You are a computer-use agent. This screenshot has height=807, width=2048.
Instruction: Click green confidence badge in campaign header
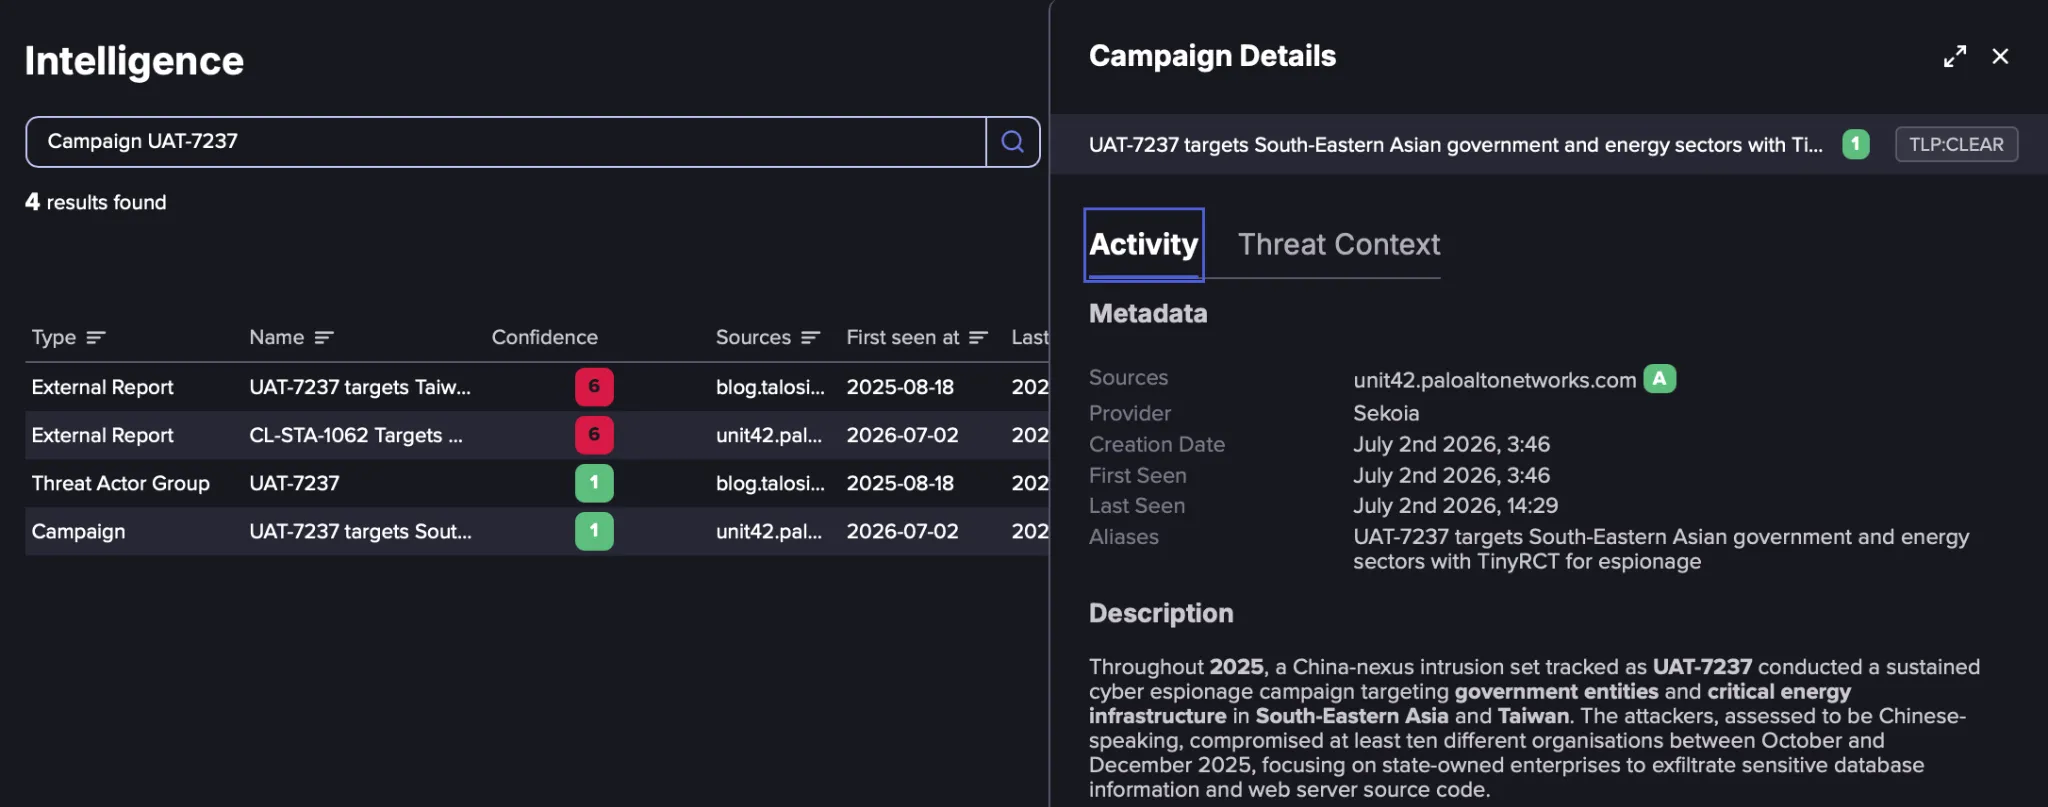coord(1855,144)
